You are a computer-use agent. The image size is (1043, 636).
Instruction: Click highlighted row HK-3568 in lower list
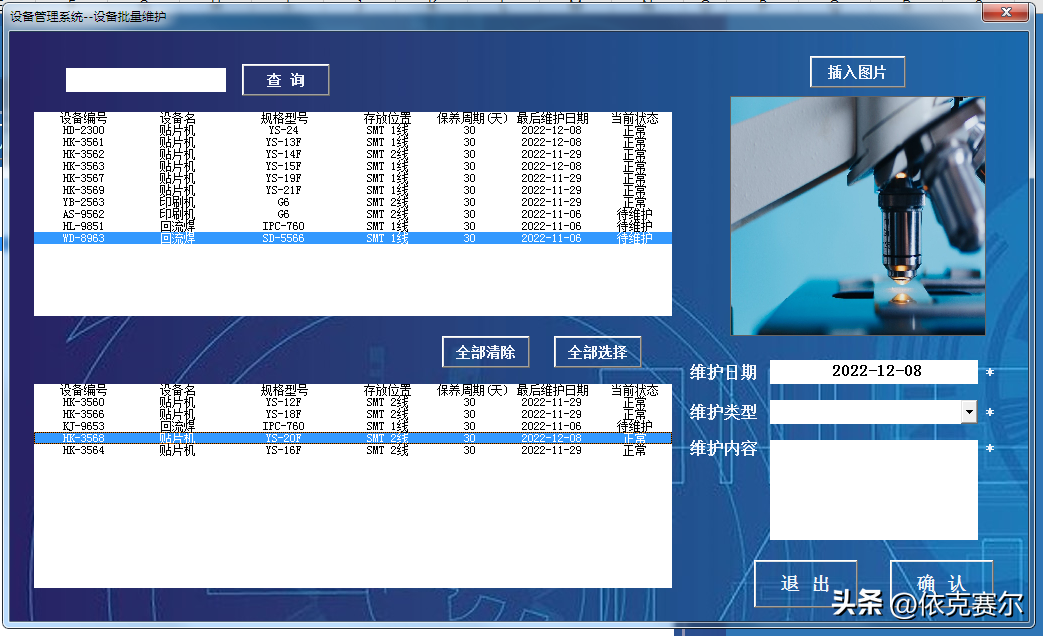coord(353,438)
